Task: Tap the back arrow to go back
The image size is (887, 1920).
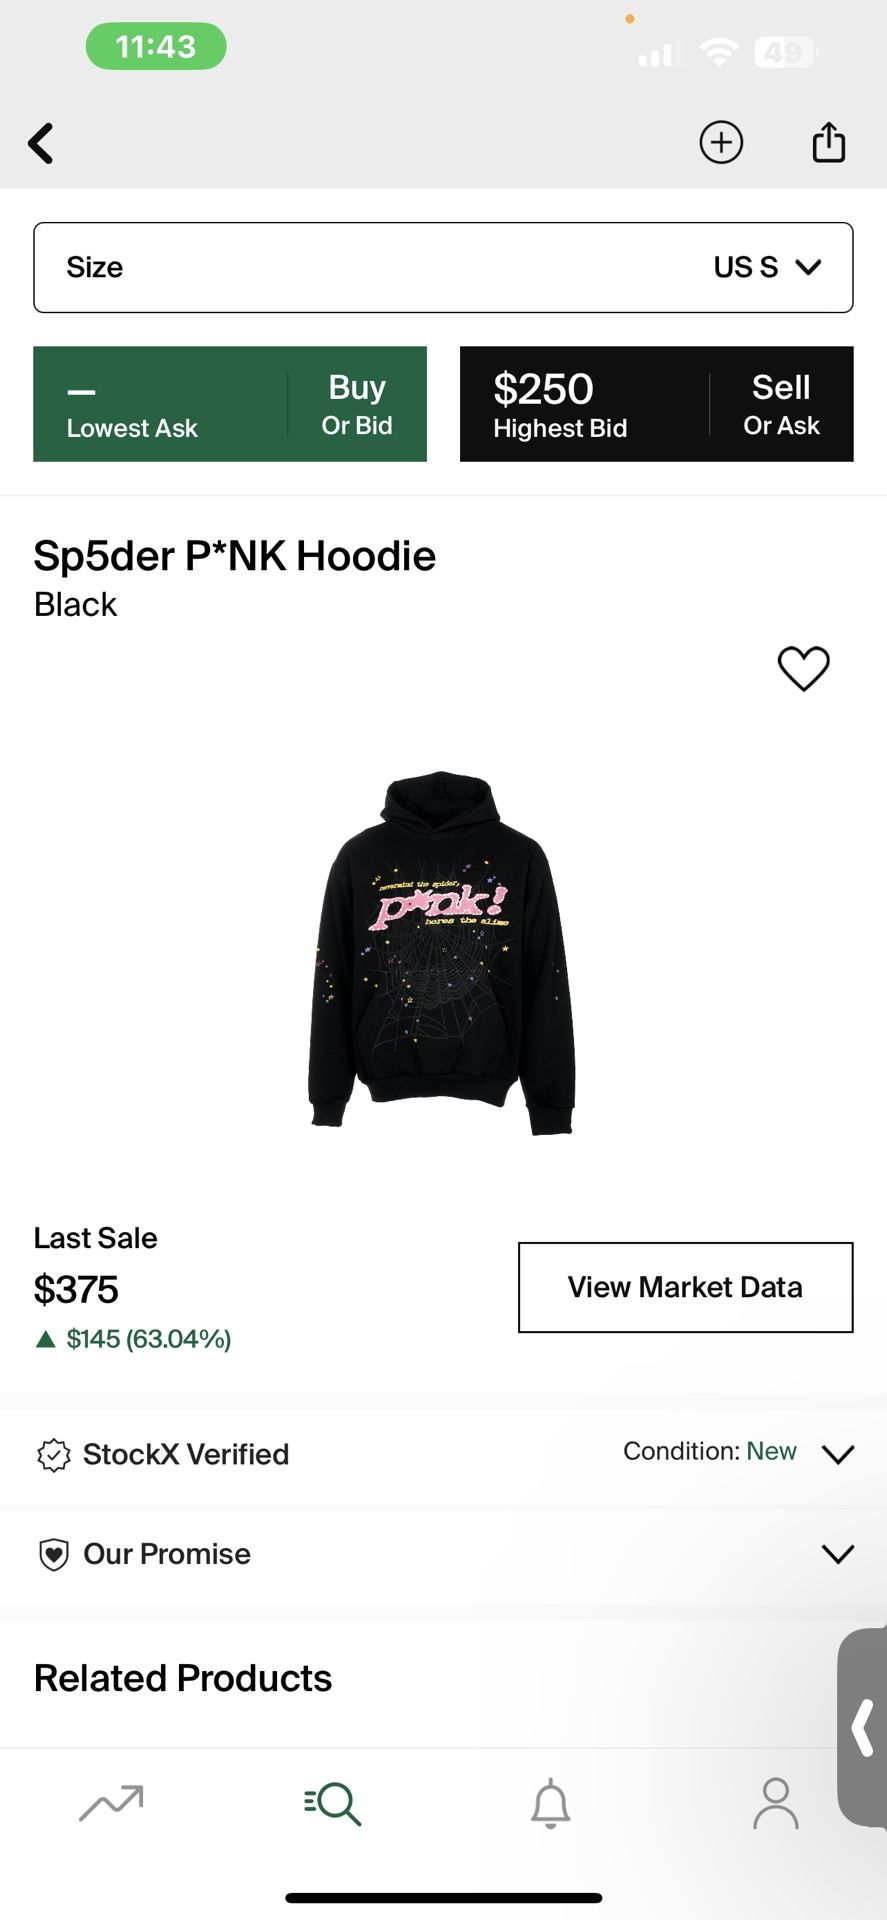Action: click(x=41, y=143)
